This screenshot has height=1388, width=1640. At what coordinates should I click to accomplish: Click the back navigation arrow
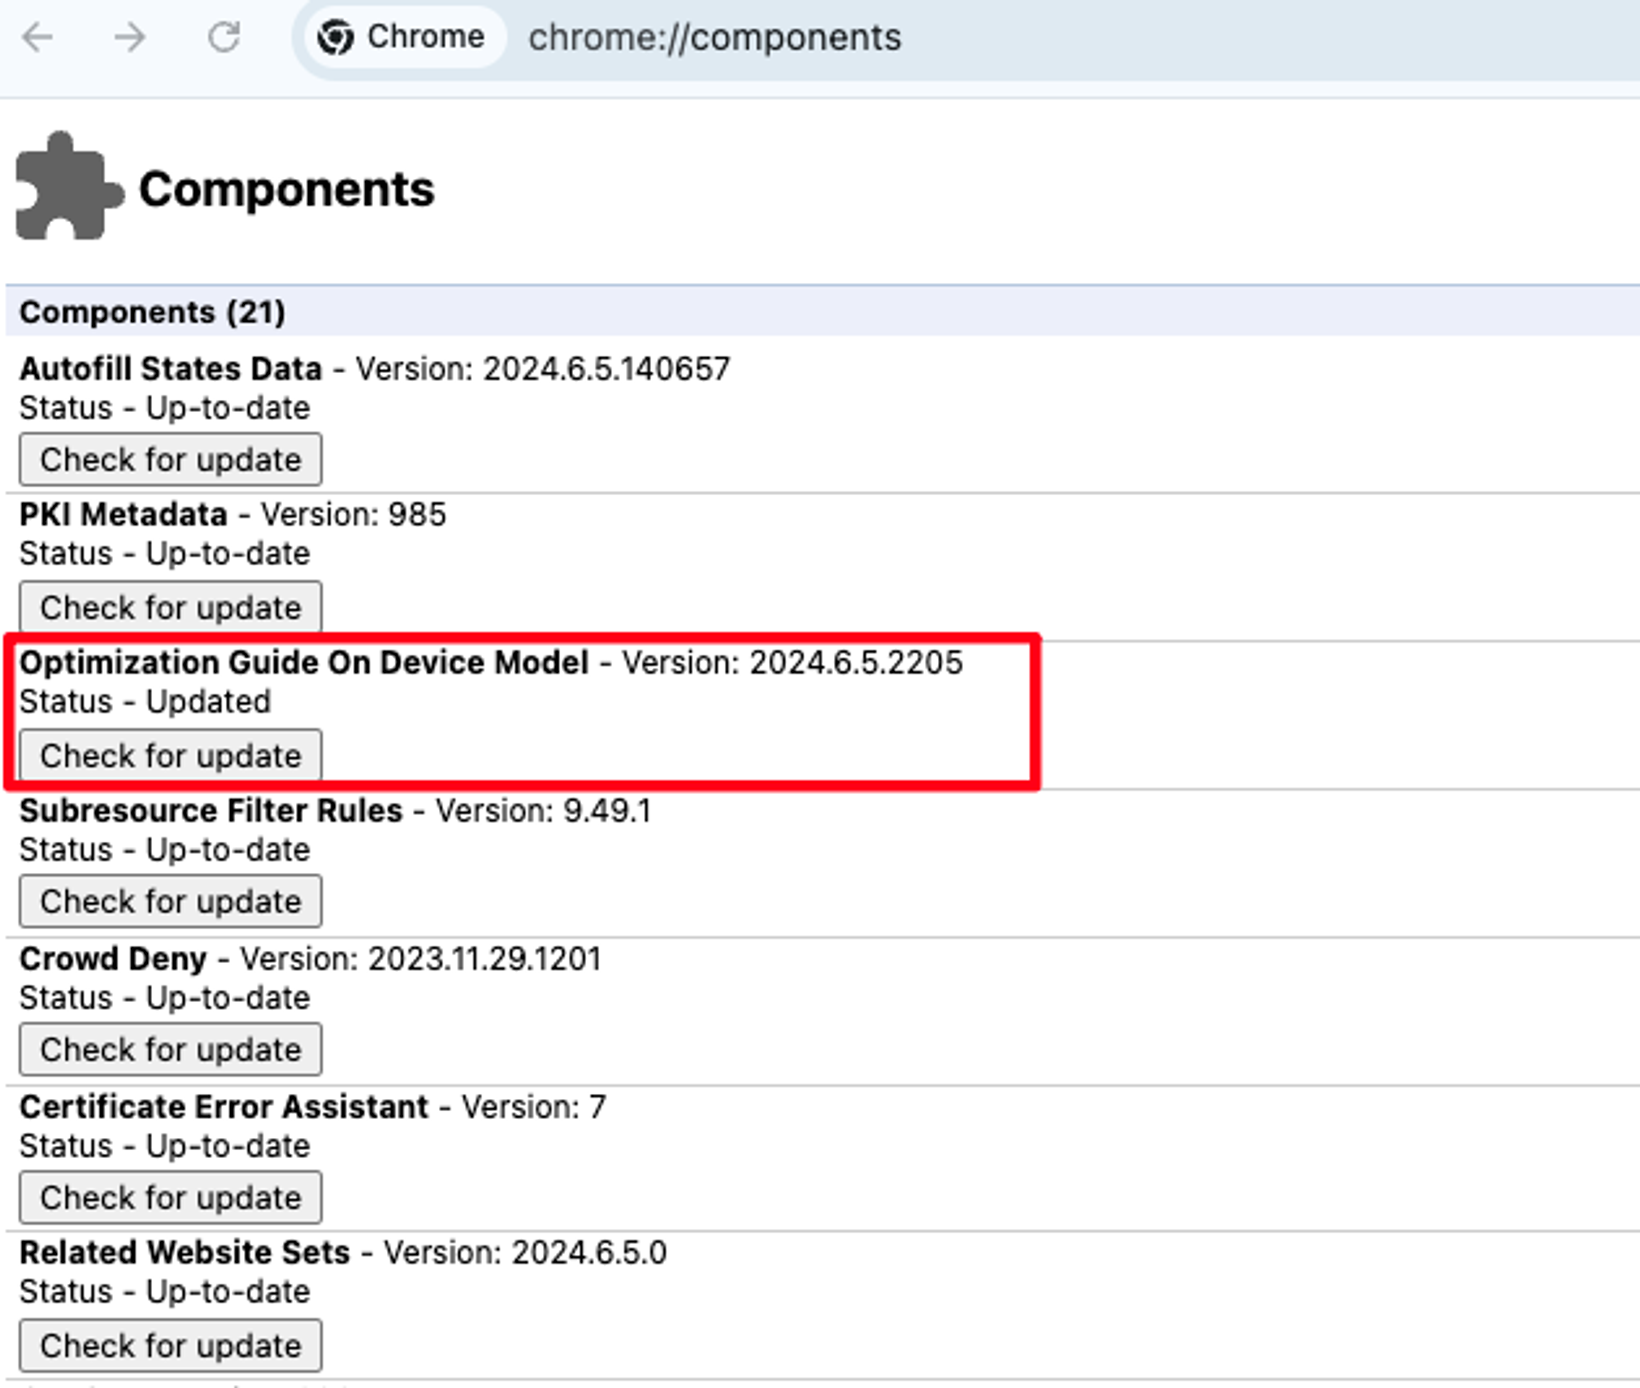point(38,38)
